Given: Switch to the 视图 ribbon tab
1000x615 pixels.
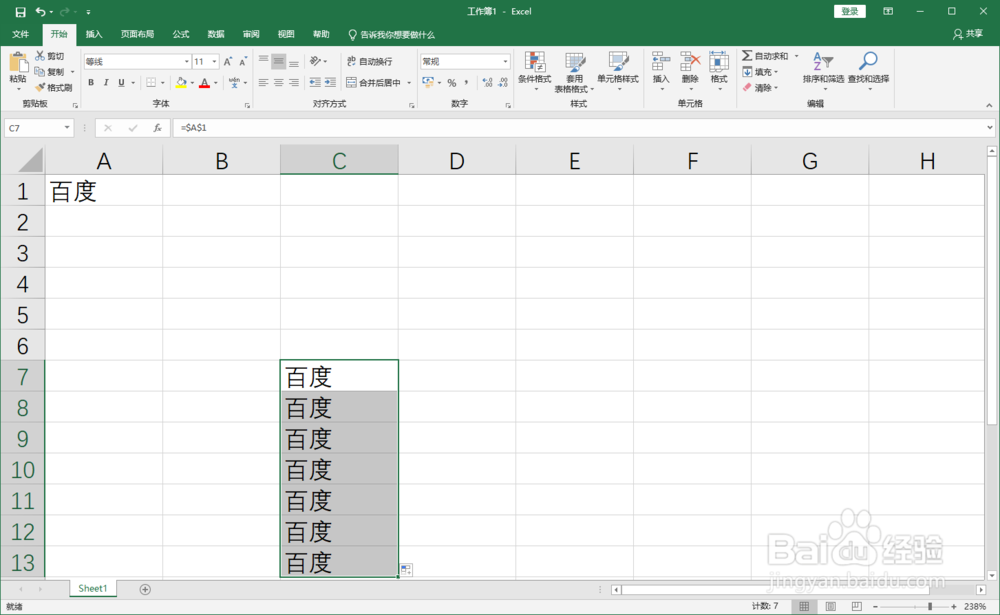Looking at the screenshot, I should [285, 33].
